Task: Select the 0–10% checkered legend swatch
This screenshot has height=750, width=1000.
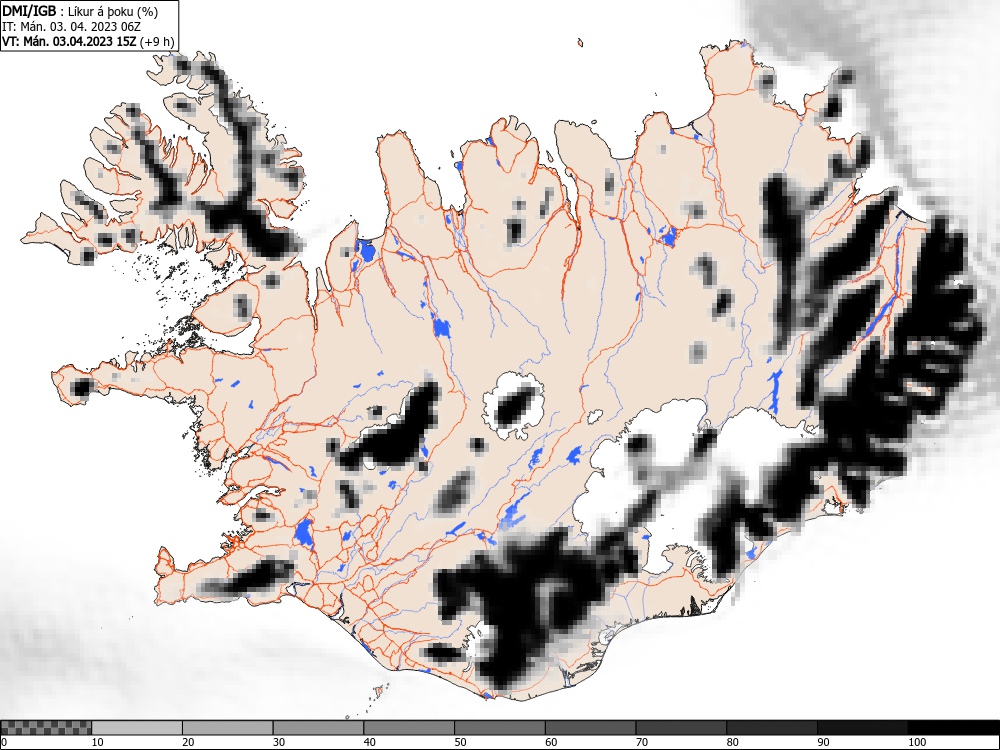Action: coord(47,728)
